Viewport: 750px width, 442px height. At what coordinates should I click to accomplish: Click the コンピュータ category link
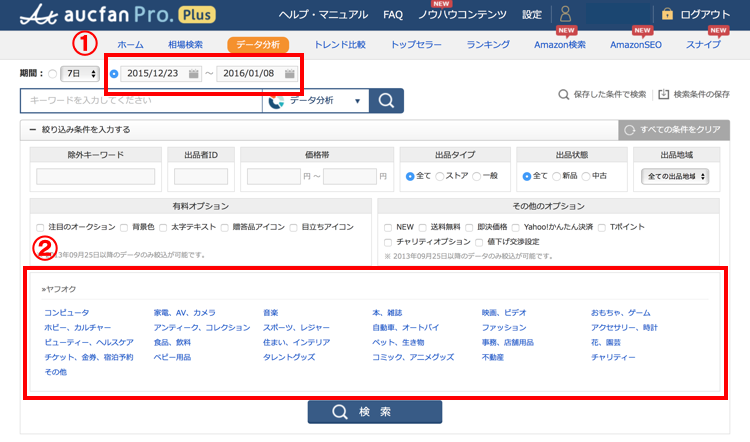(x=67, y=313)
